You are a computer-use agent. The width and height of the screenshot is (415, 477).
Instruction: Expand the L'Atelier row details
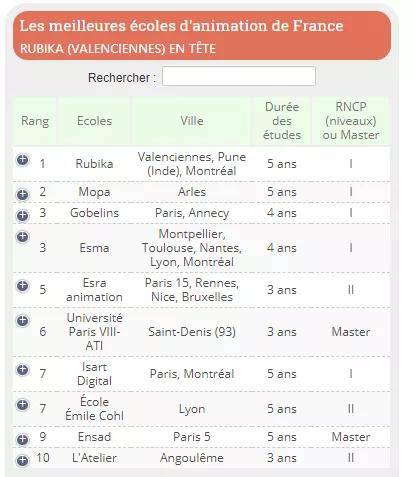pyautogui.click(x=22, y=461)
